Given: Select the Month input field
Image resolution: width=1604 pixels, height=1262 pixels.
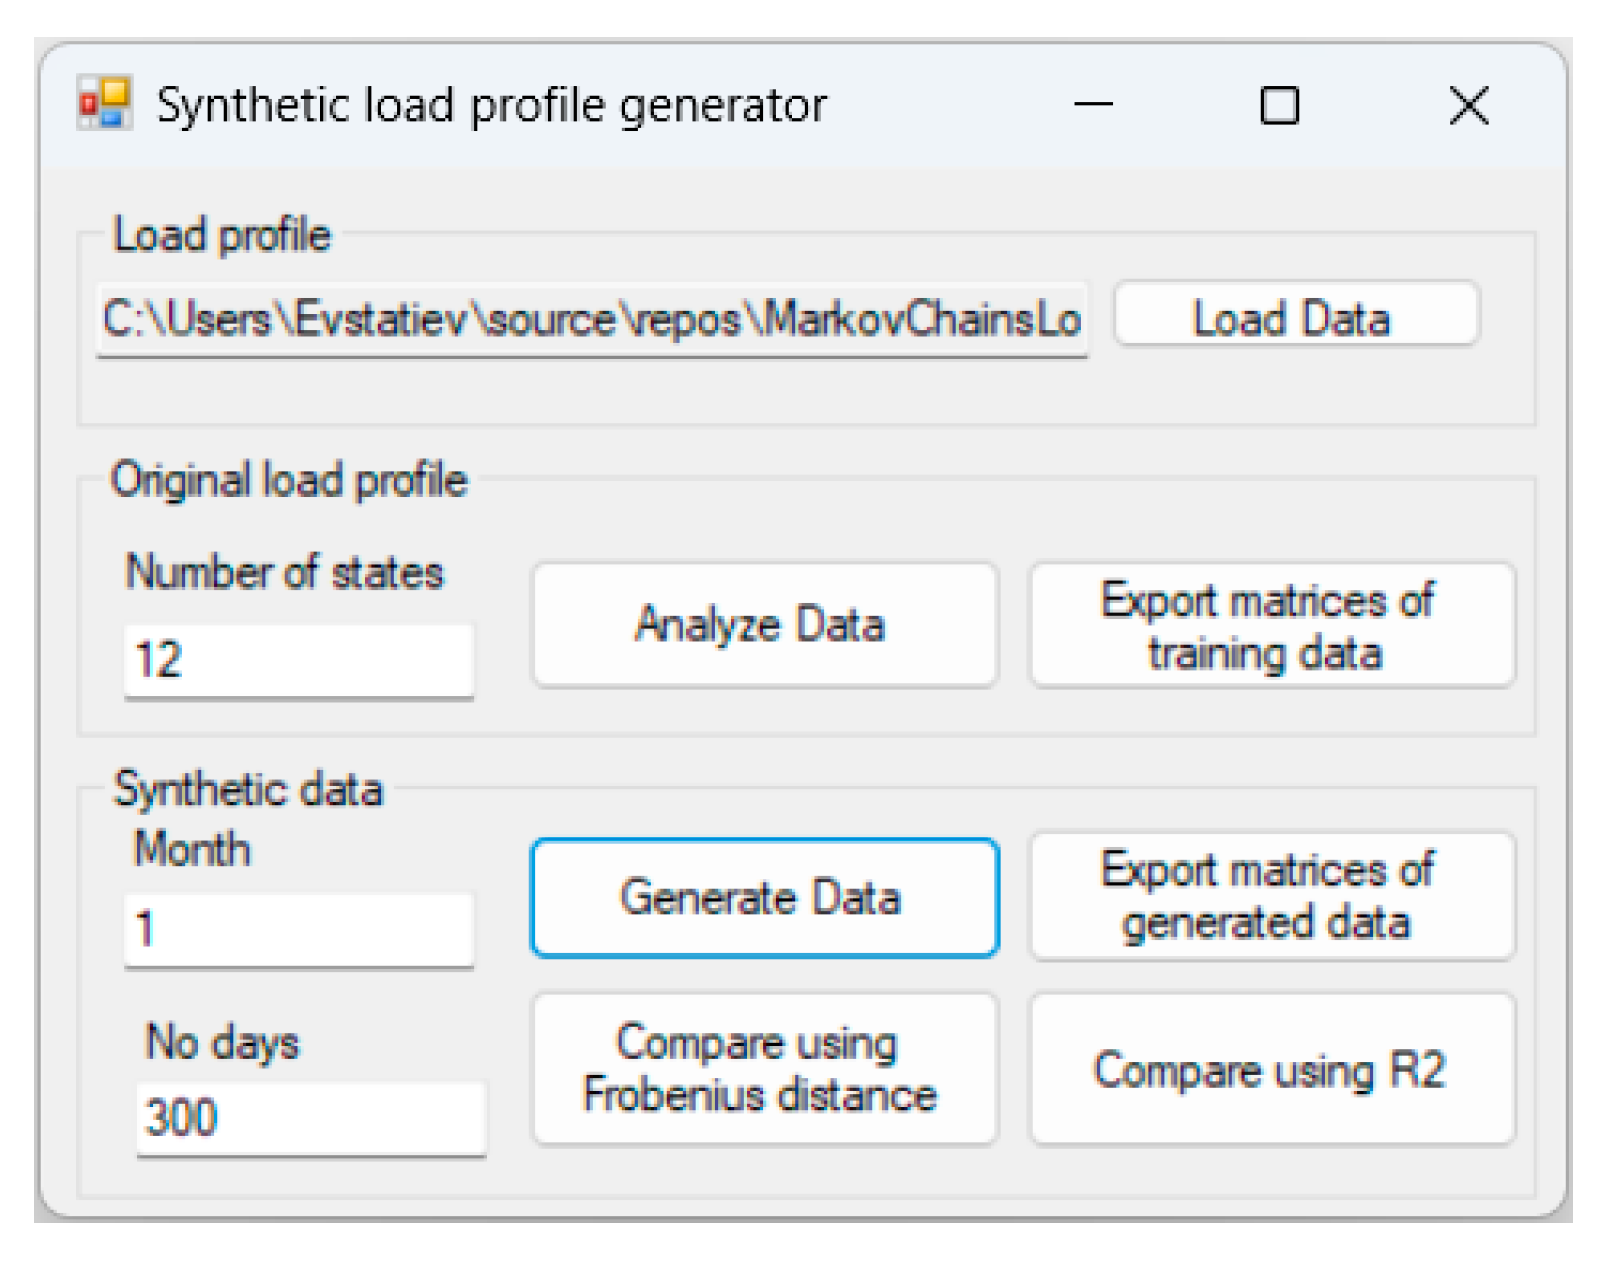Looking at the screenshot, I should (298, 929).
